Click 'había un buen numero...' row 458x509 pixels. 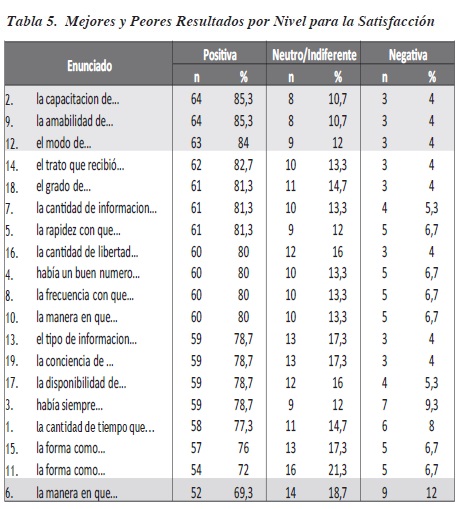[x=229, y=273]
